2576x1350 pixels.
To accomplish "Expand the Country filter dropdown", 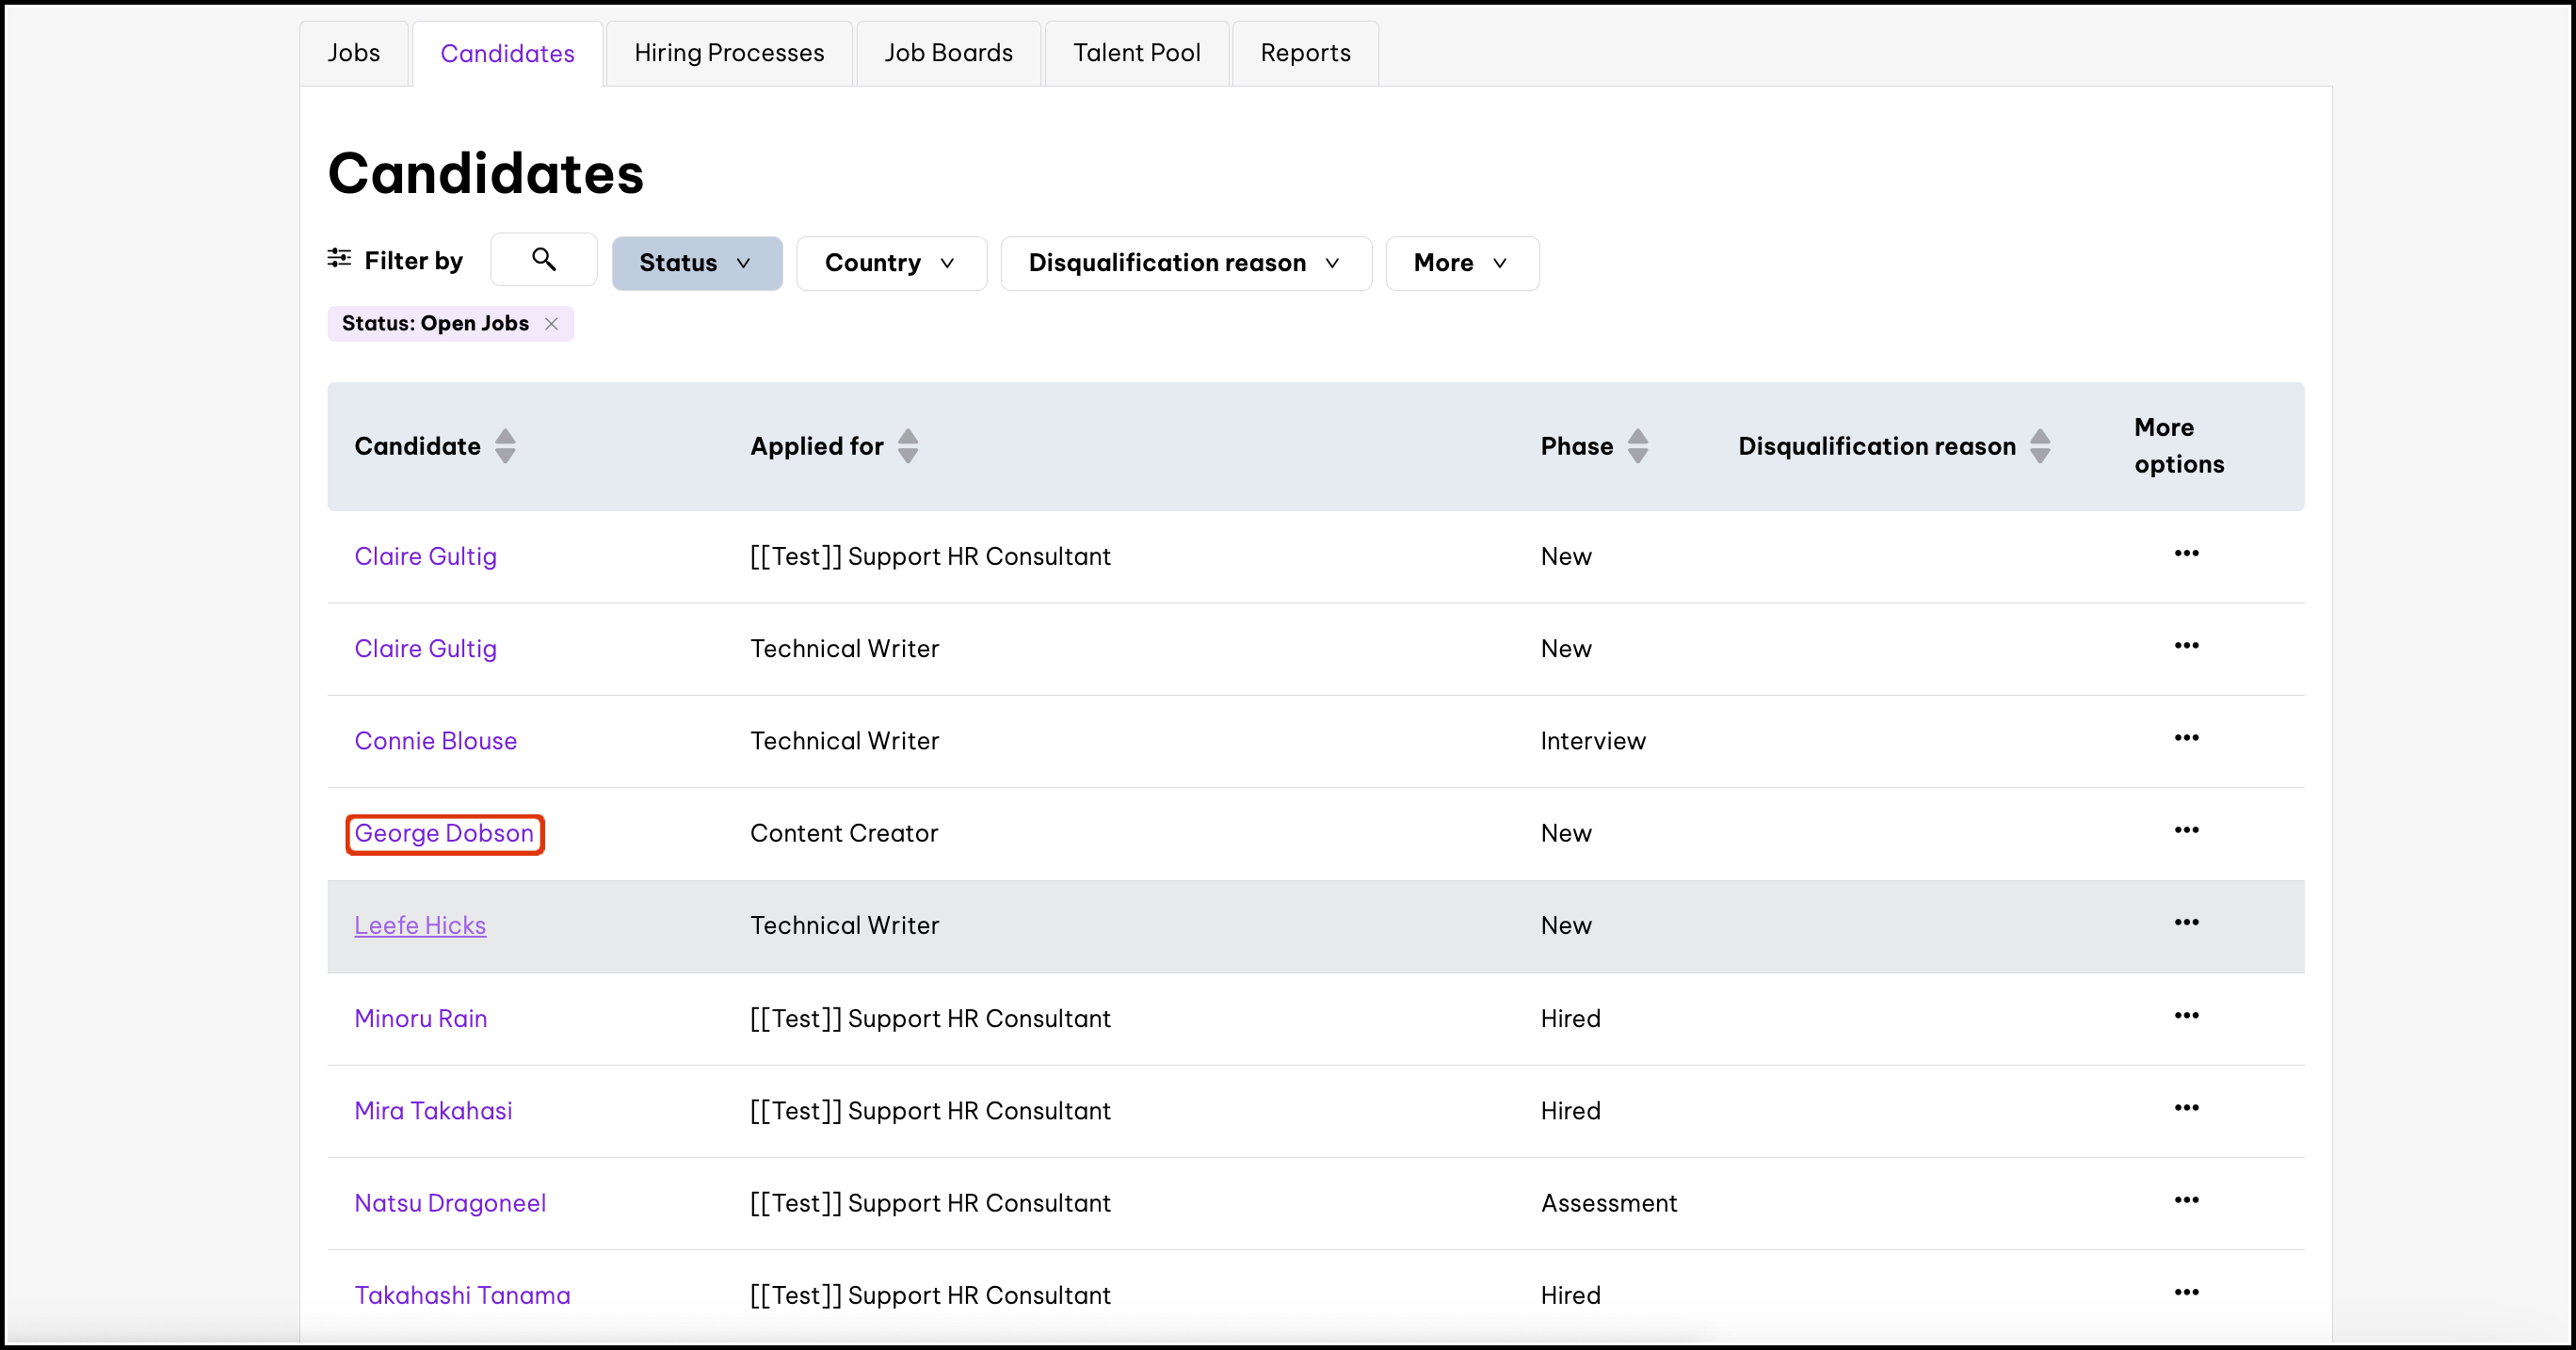I will [890, 263].
